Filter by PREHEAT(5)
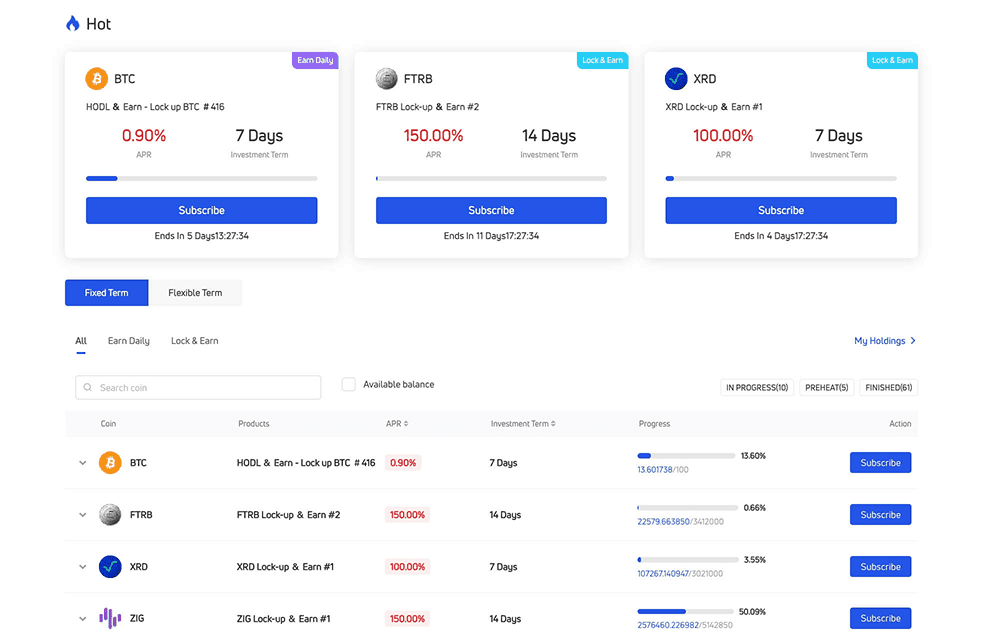This screenshot has width=1000, height=641. pyautogui.click(x=827, y=387)
